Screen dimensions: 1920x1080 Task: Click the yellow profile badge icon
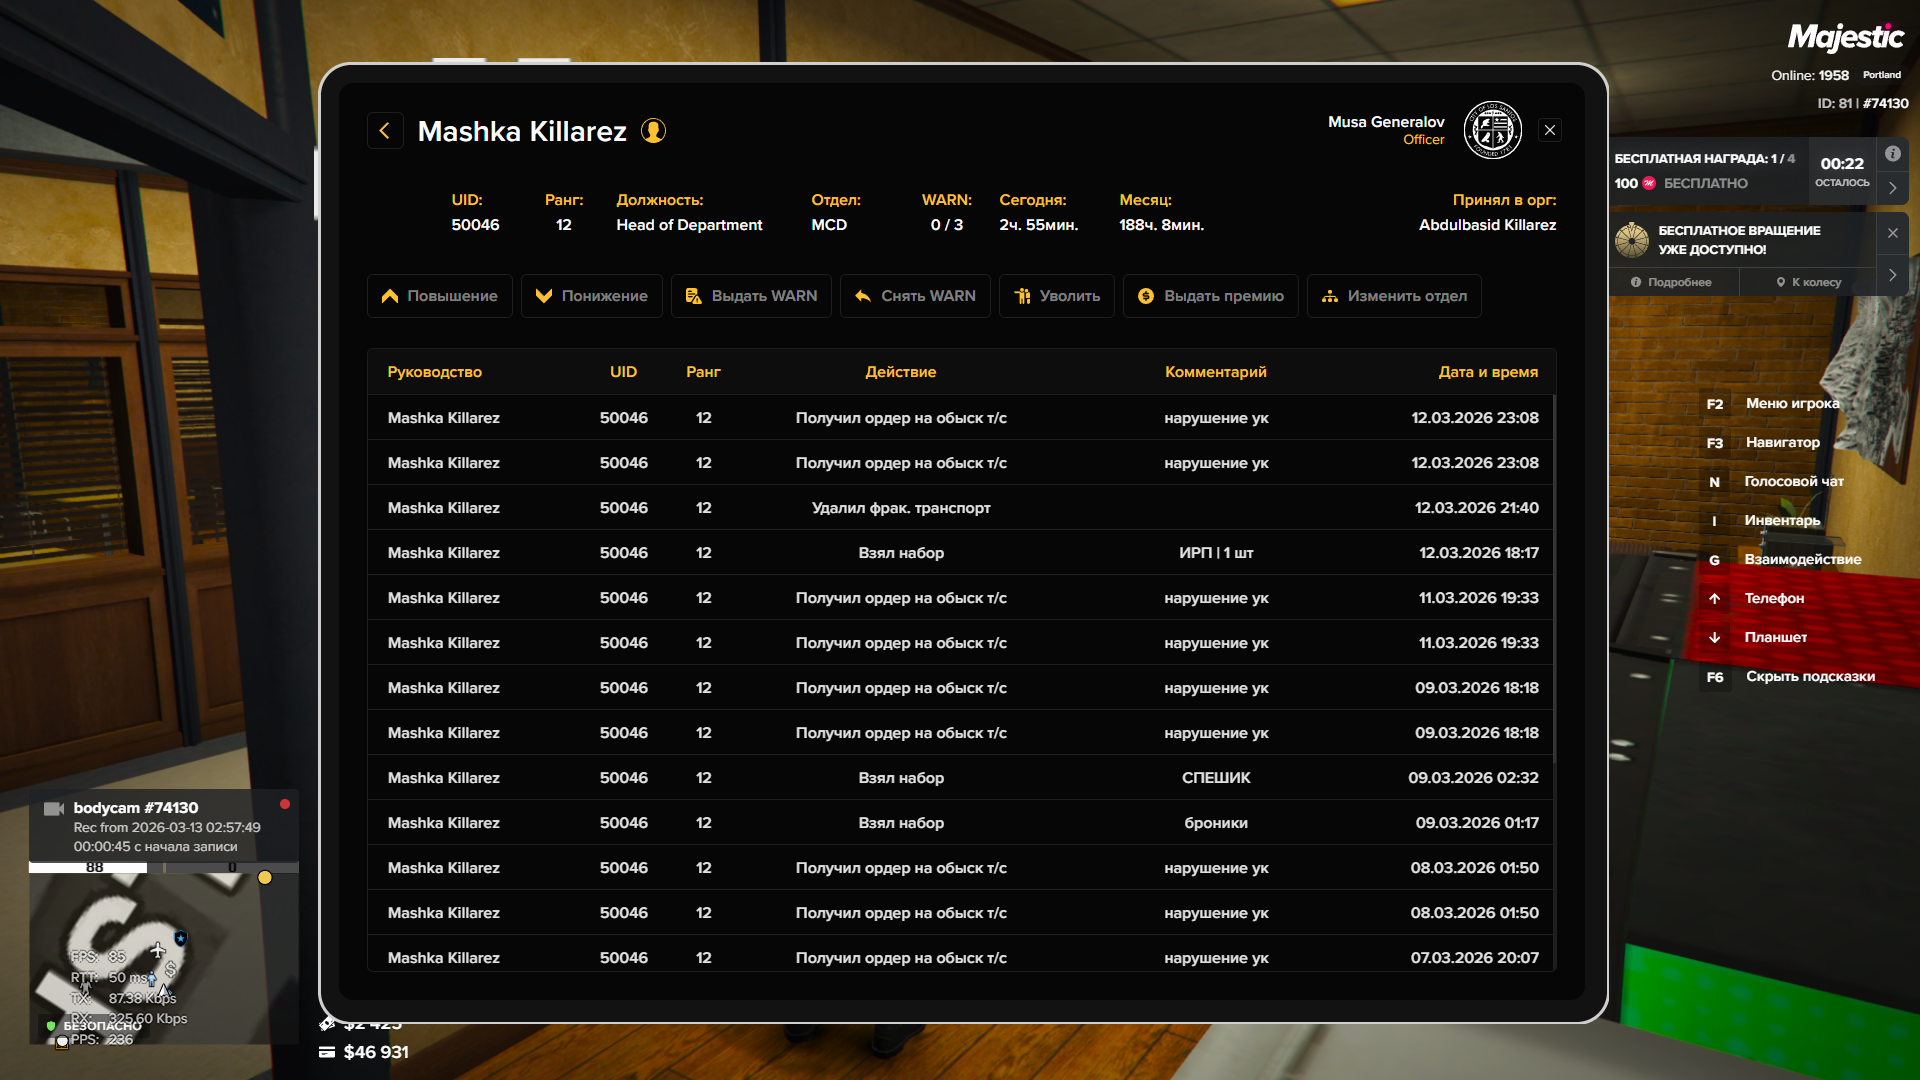[653, 131]
